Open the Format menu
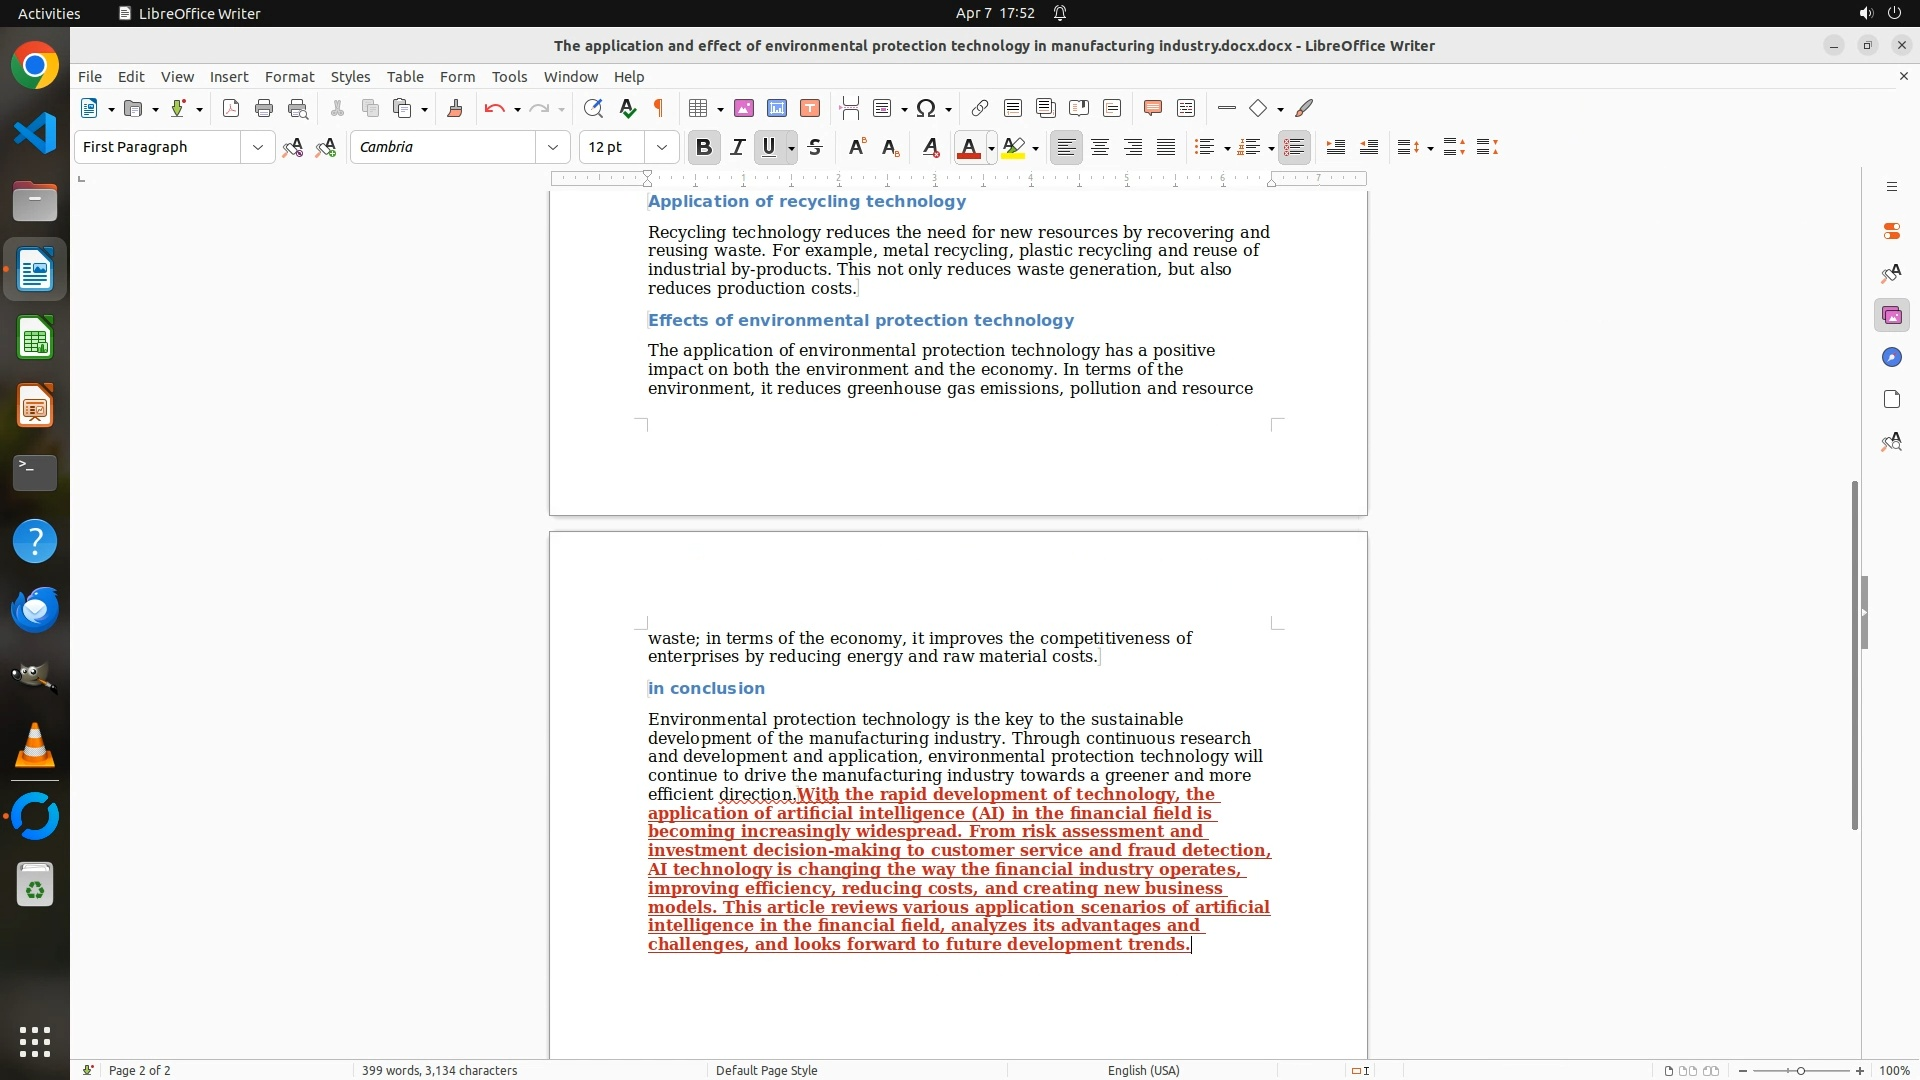 [289, 77]
